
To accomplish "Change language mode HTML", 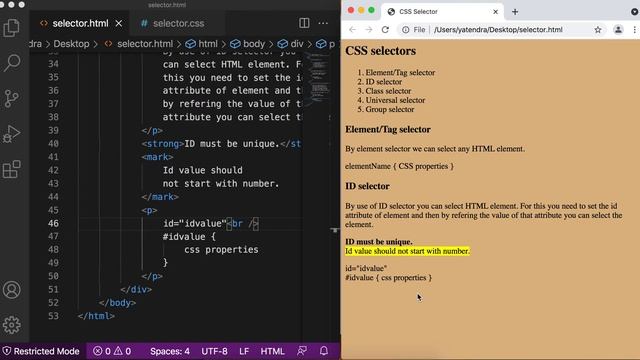I will (x=272, y=351).
